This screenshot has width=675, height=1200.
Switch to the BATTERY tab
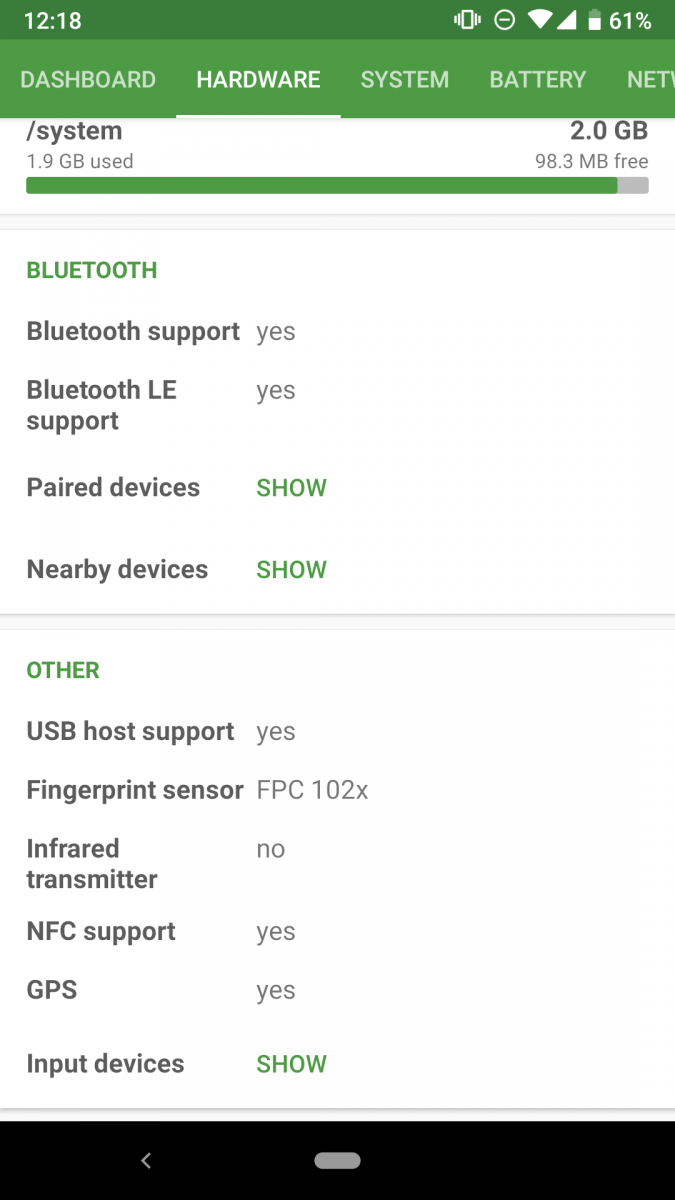pos(538,79)
